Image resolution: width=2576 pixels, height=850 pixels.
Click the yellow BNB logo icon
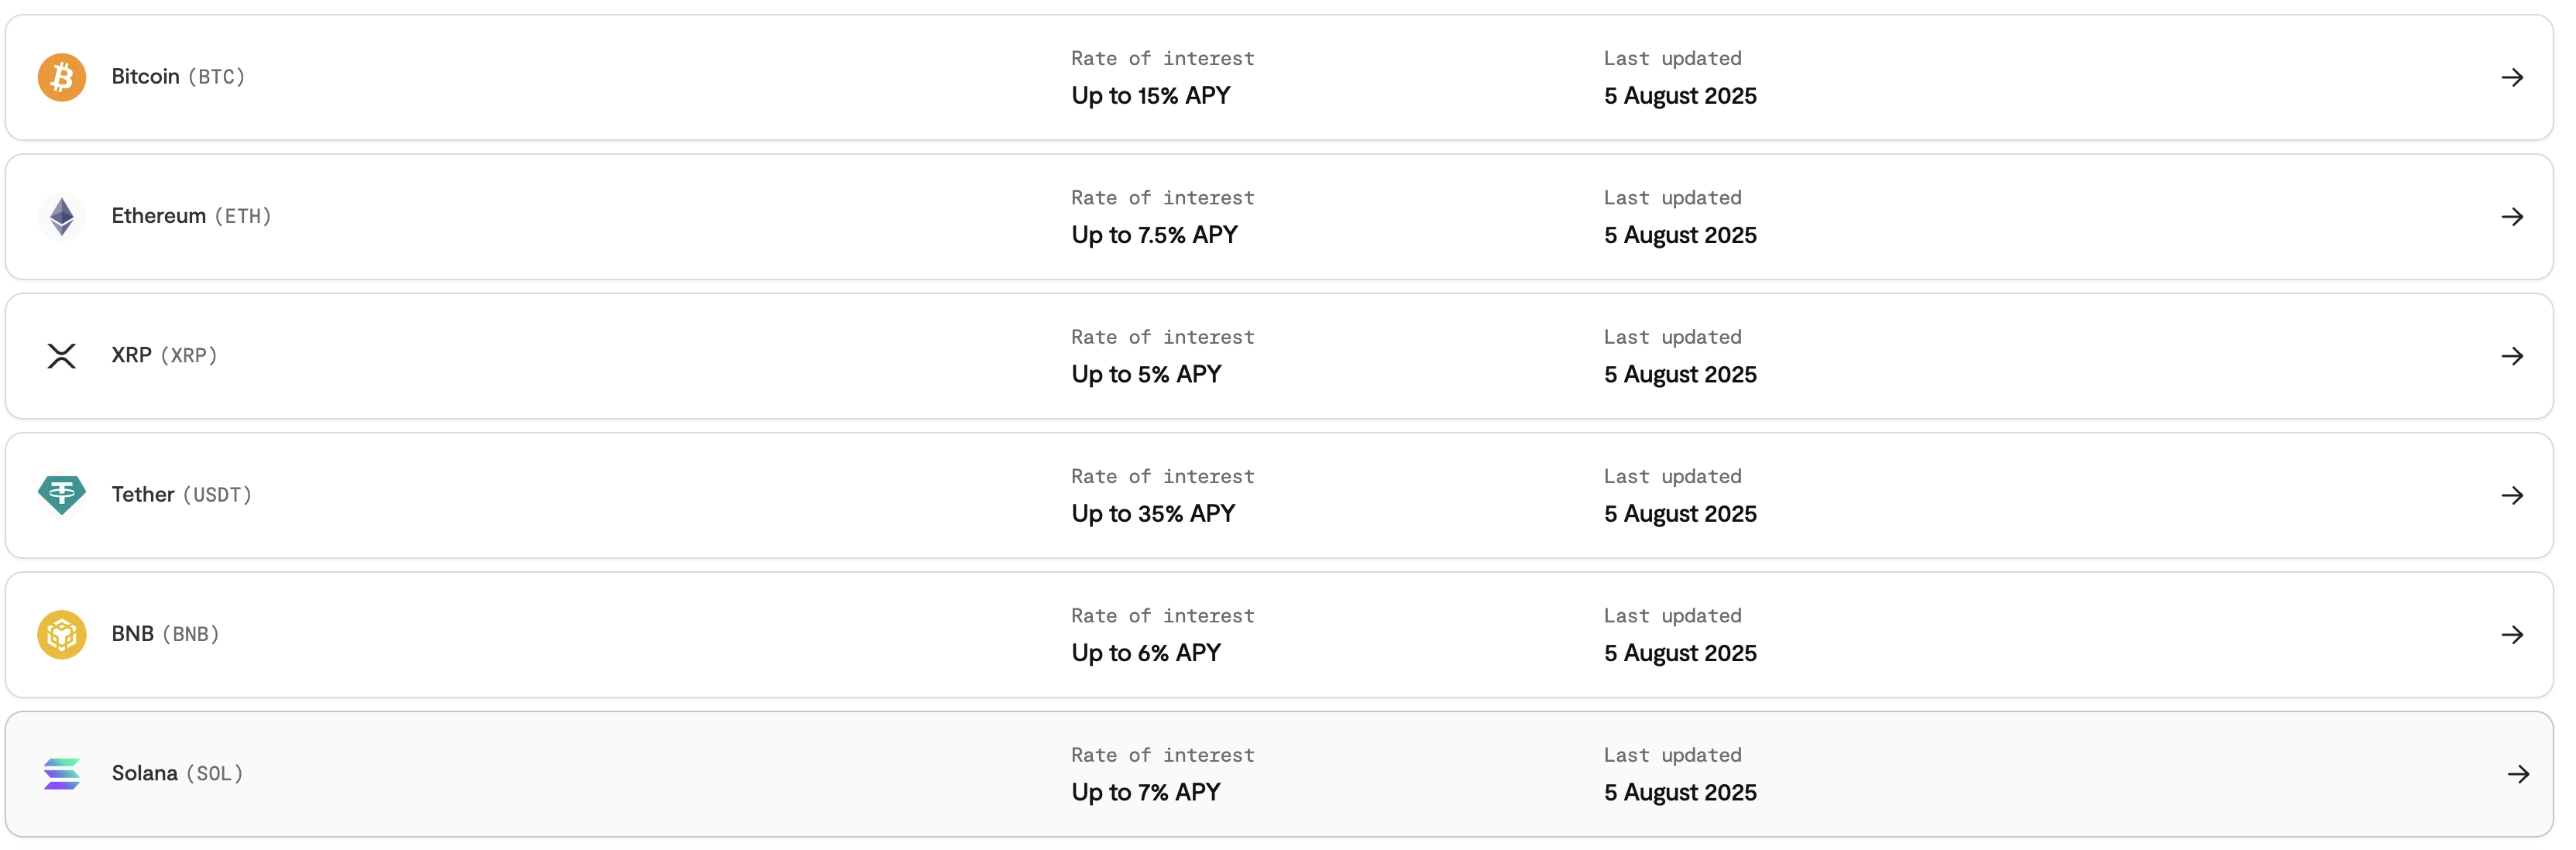coord(62,634)
